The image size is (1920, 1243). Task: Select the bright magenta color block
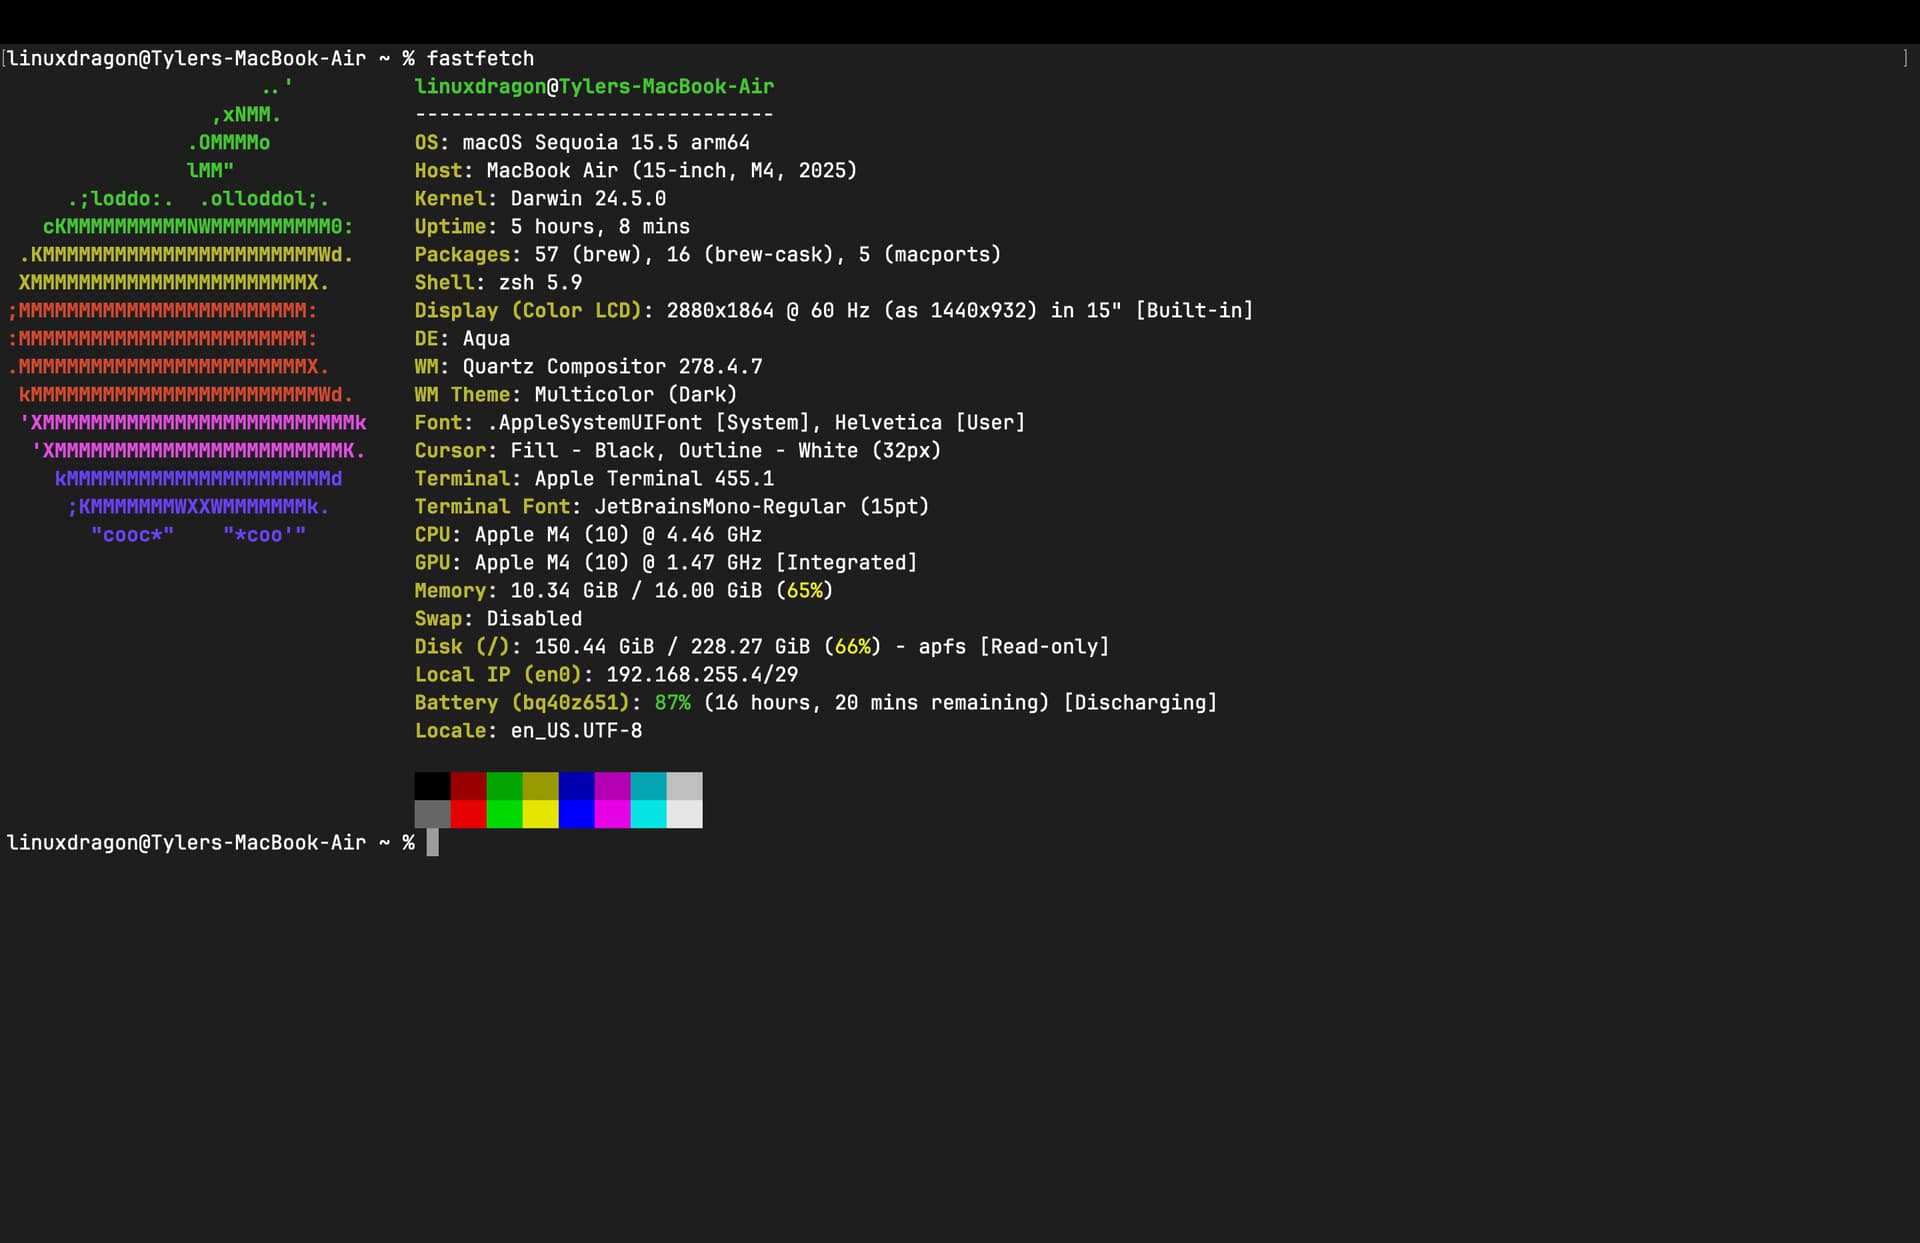(x=612, y=814)
